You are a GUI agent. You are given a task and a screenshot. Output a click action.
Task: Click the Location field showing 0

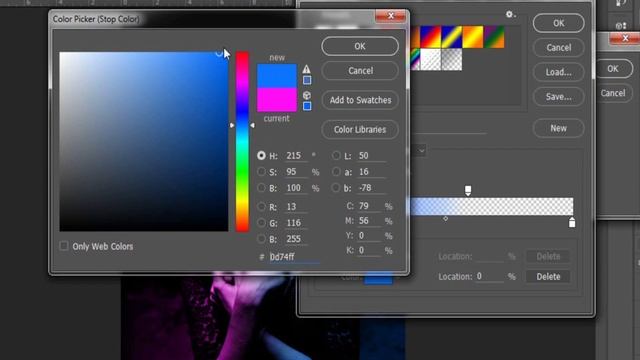coord(489,276)
